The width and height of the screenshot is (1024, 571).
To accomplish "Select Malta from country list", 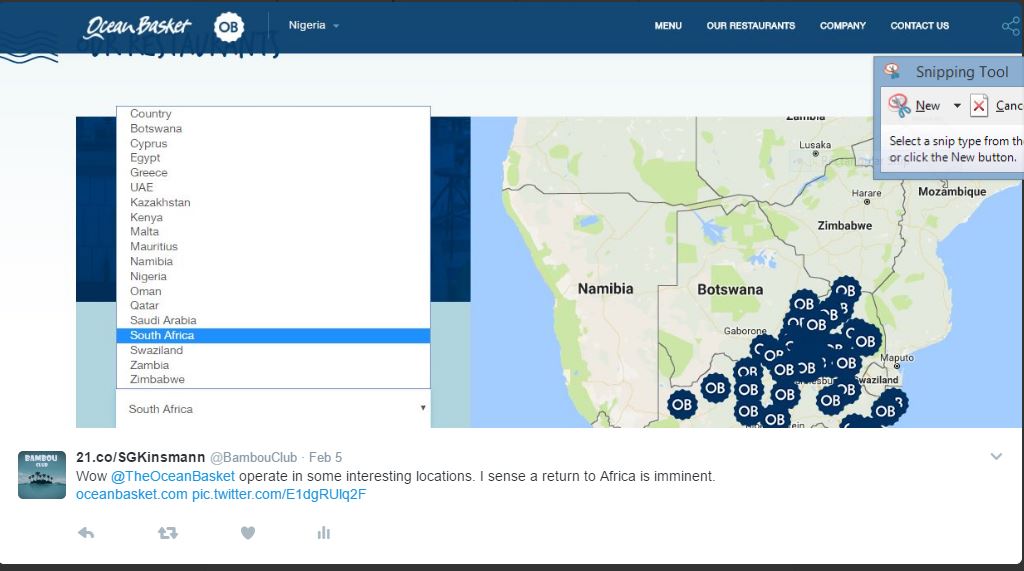I will pos(273,232).
